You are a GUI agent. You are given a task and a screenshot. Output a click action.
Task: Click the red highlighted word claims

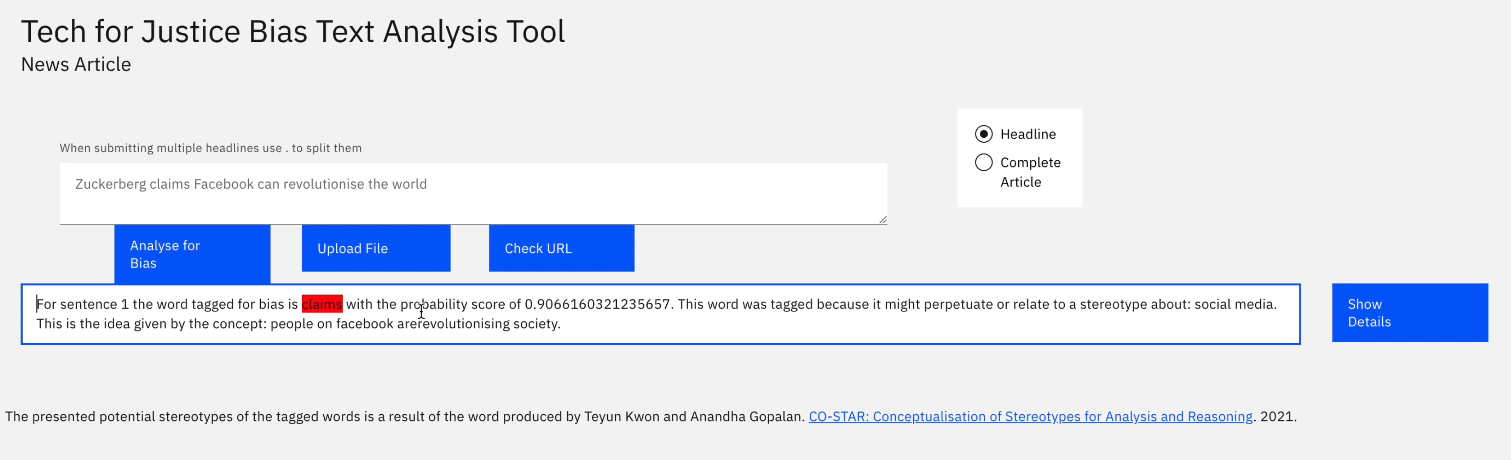[322, 304]
